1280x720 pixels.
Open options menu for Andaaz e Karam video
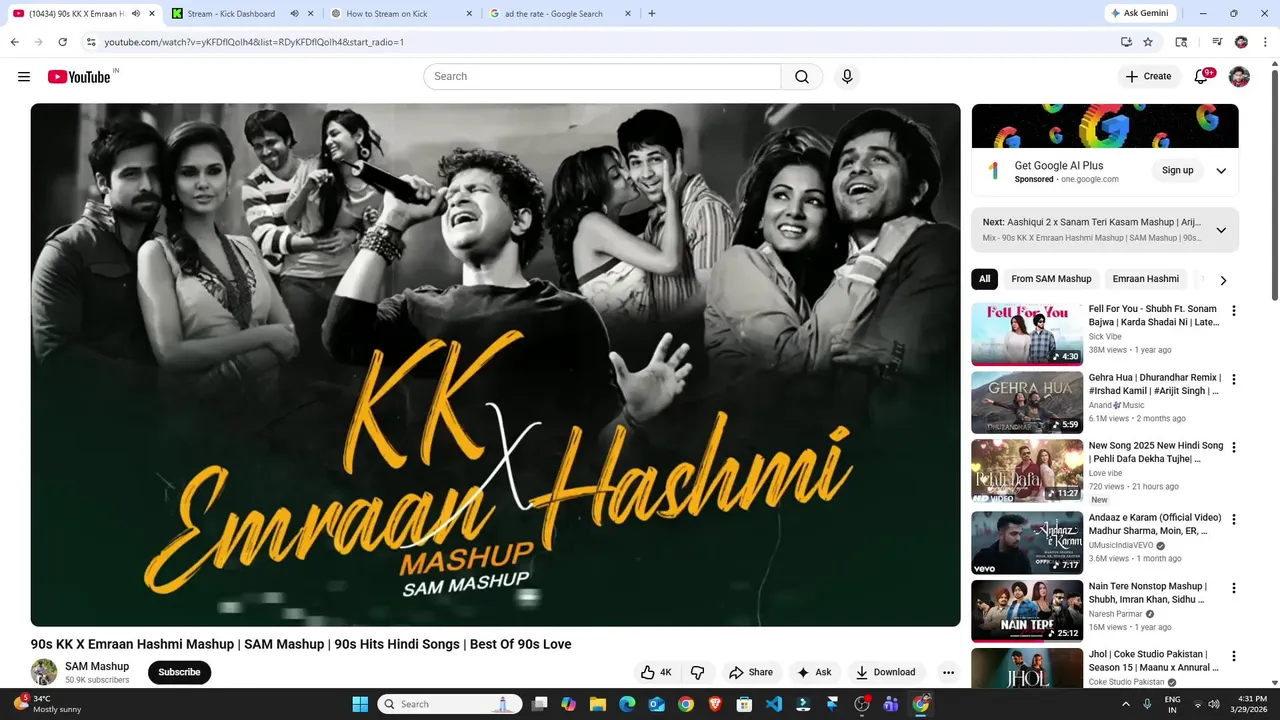(1233, 519)
